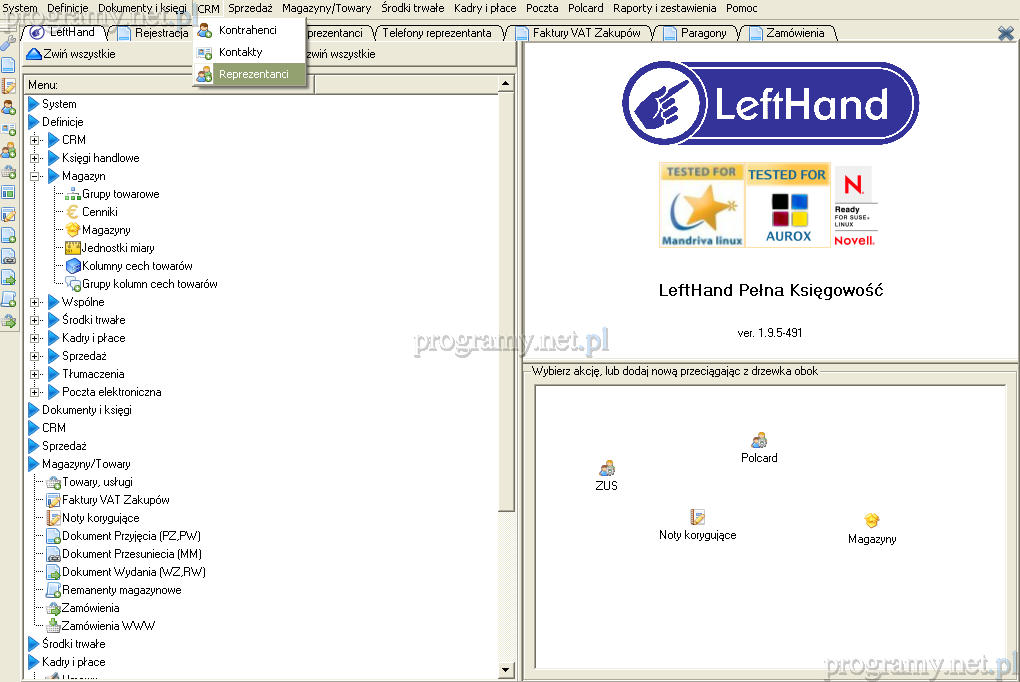Screen dimensions: 1020x682
Task: Click the Noty korygujące shortcut icon
Action: click(698, 517)
